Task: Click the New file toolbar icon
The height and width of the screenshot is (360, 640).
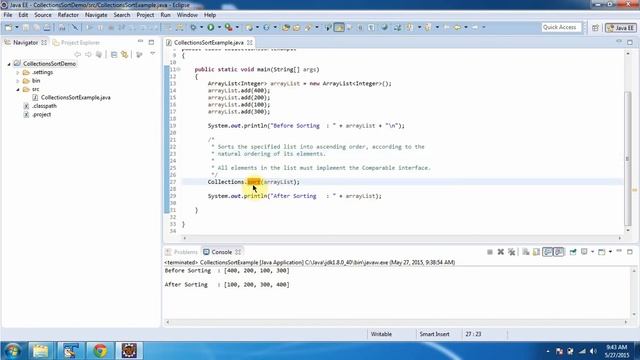Action: click(8, 27)
